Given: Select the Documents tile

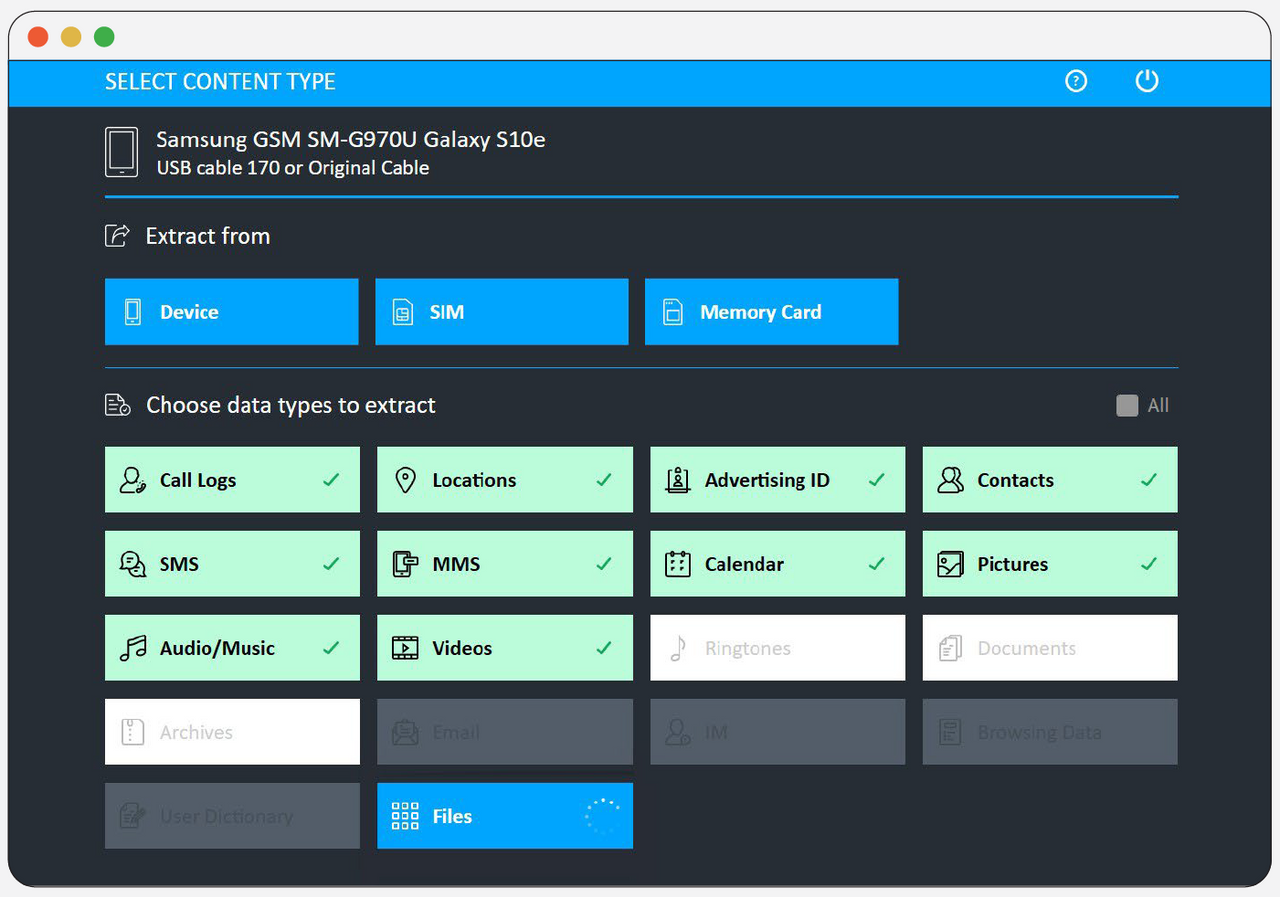Looking at the screenshot, I should pyautogui.click(x=1049, y=648).
